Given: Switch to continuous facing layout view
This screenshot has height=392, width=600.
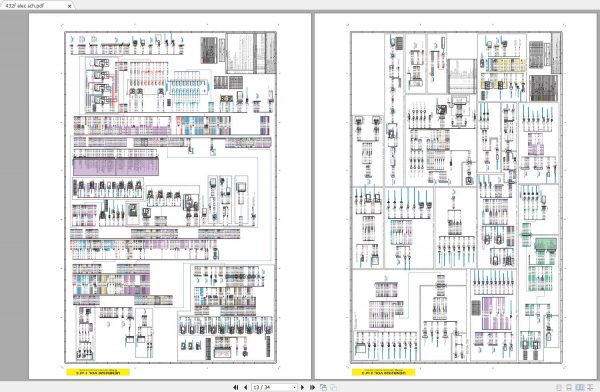Looking at the screenshot, I should coord(590,387).
